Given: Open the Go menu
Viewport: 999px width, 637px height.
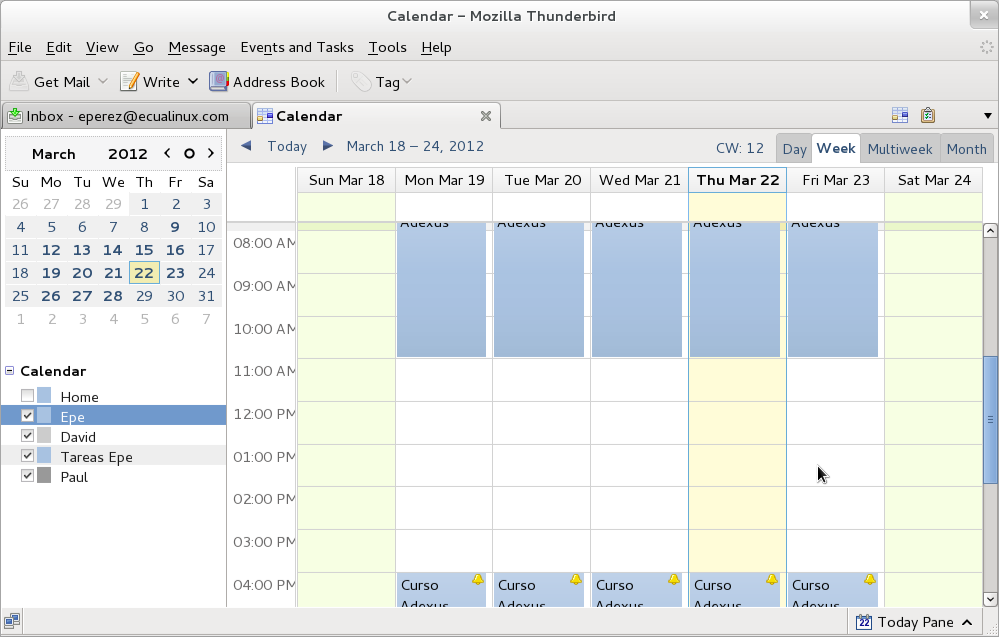Looking at the screenshot, I should pos(143,47).
